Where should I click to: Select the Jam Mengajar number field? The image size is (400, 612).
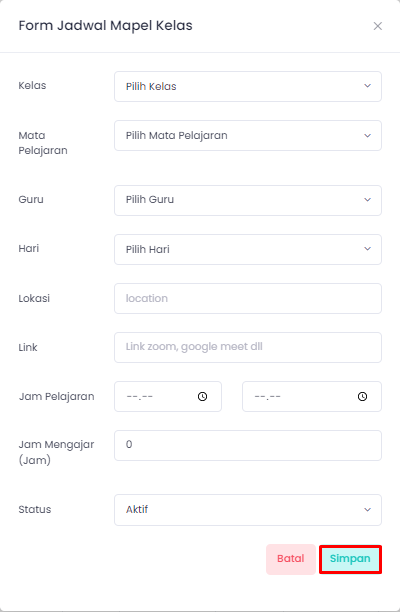[248, 445]
